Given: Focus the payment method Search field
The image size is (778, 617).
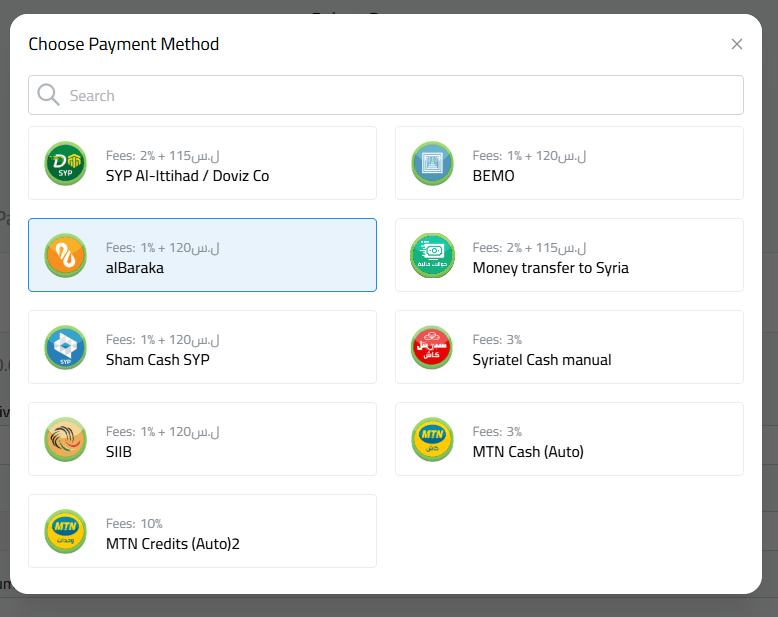Looking at the screenshot, I should (386, 95).
